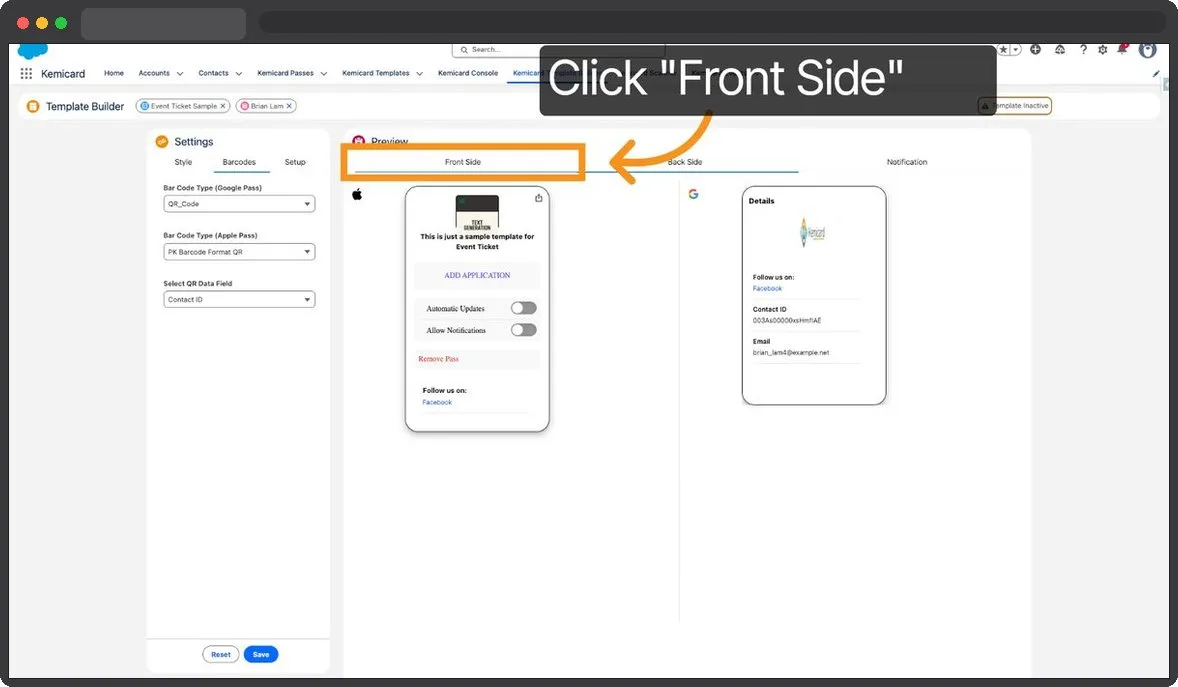The image size is (1178, 687).
Task: Remove the Brian Lam pill
Action: click(289, 106)
